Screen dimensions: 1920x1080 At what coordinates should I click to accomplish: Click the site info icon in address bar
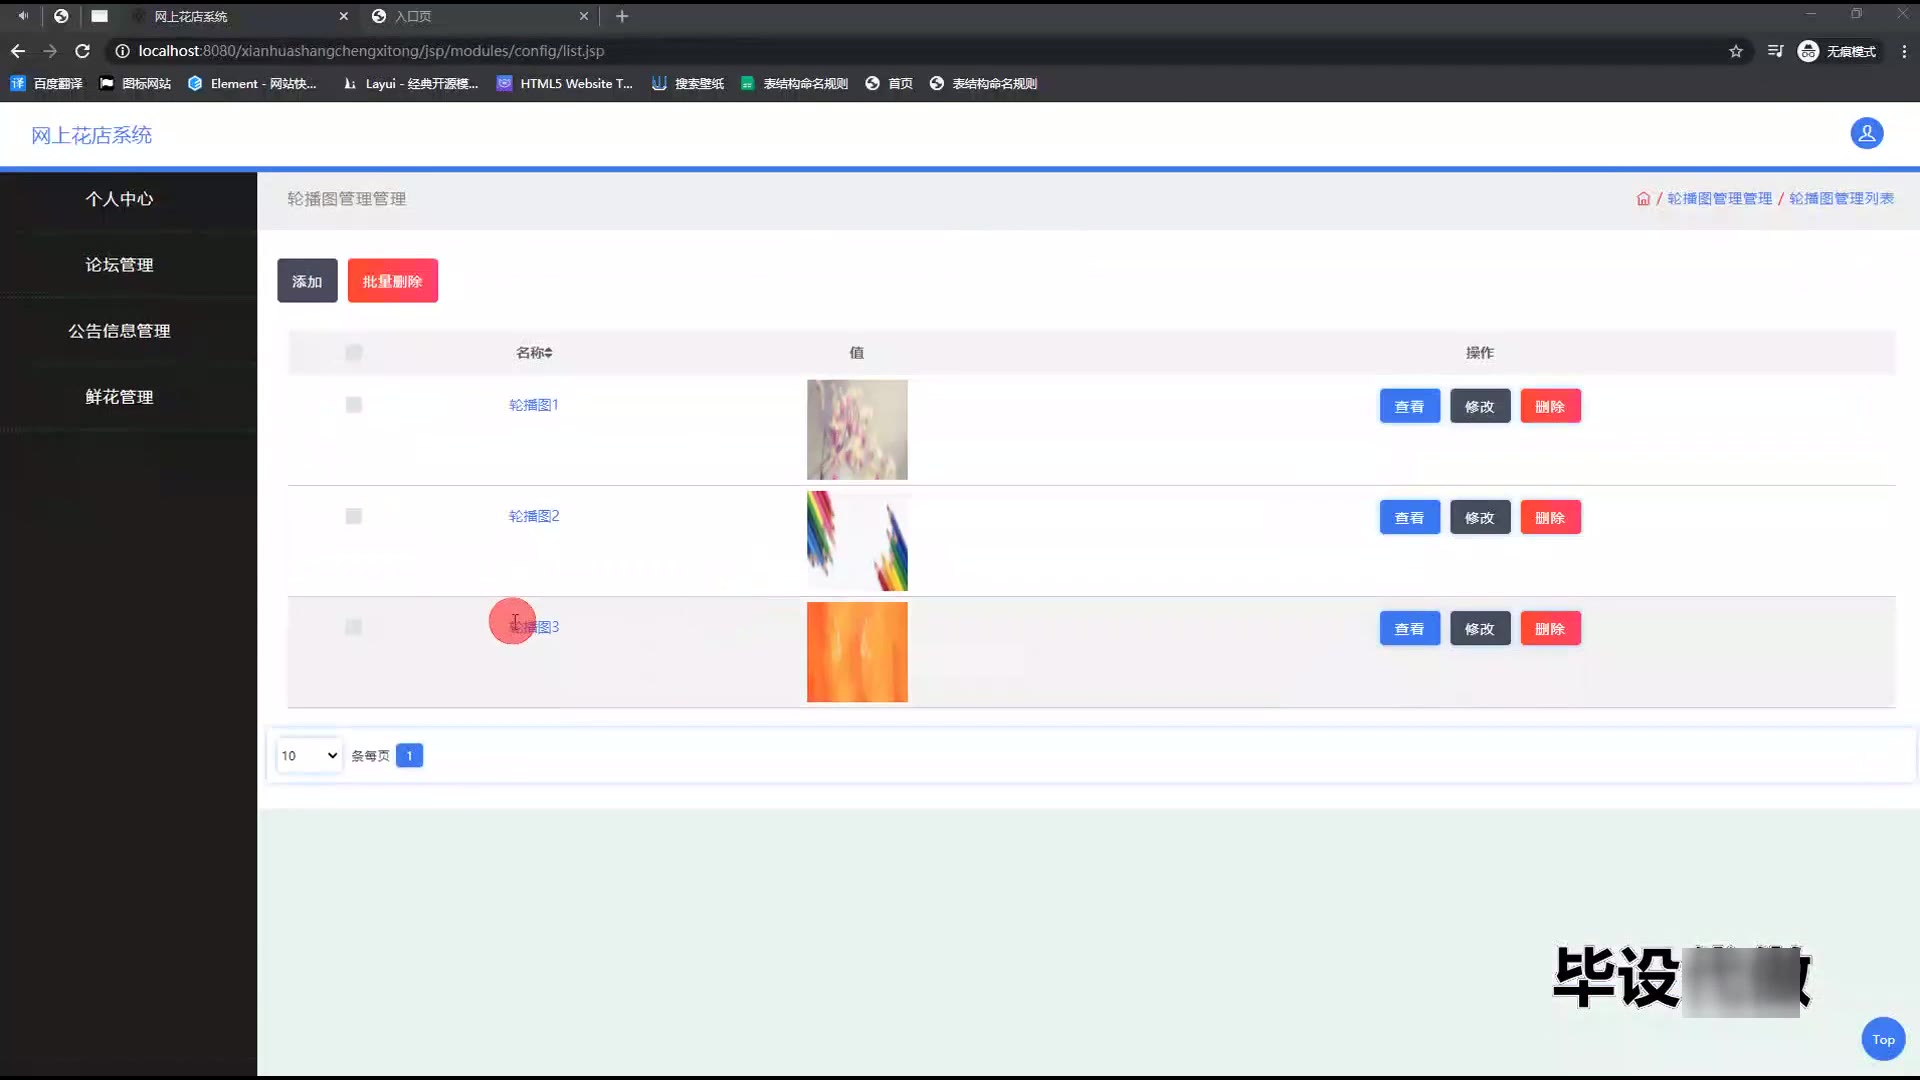(122, 51)
